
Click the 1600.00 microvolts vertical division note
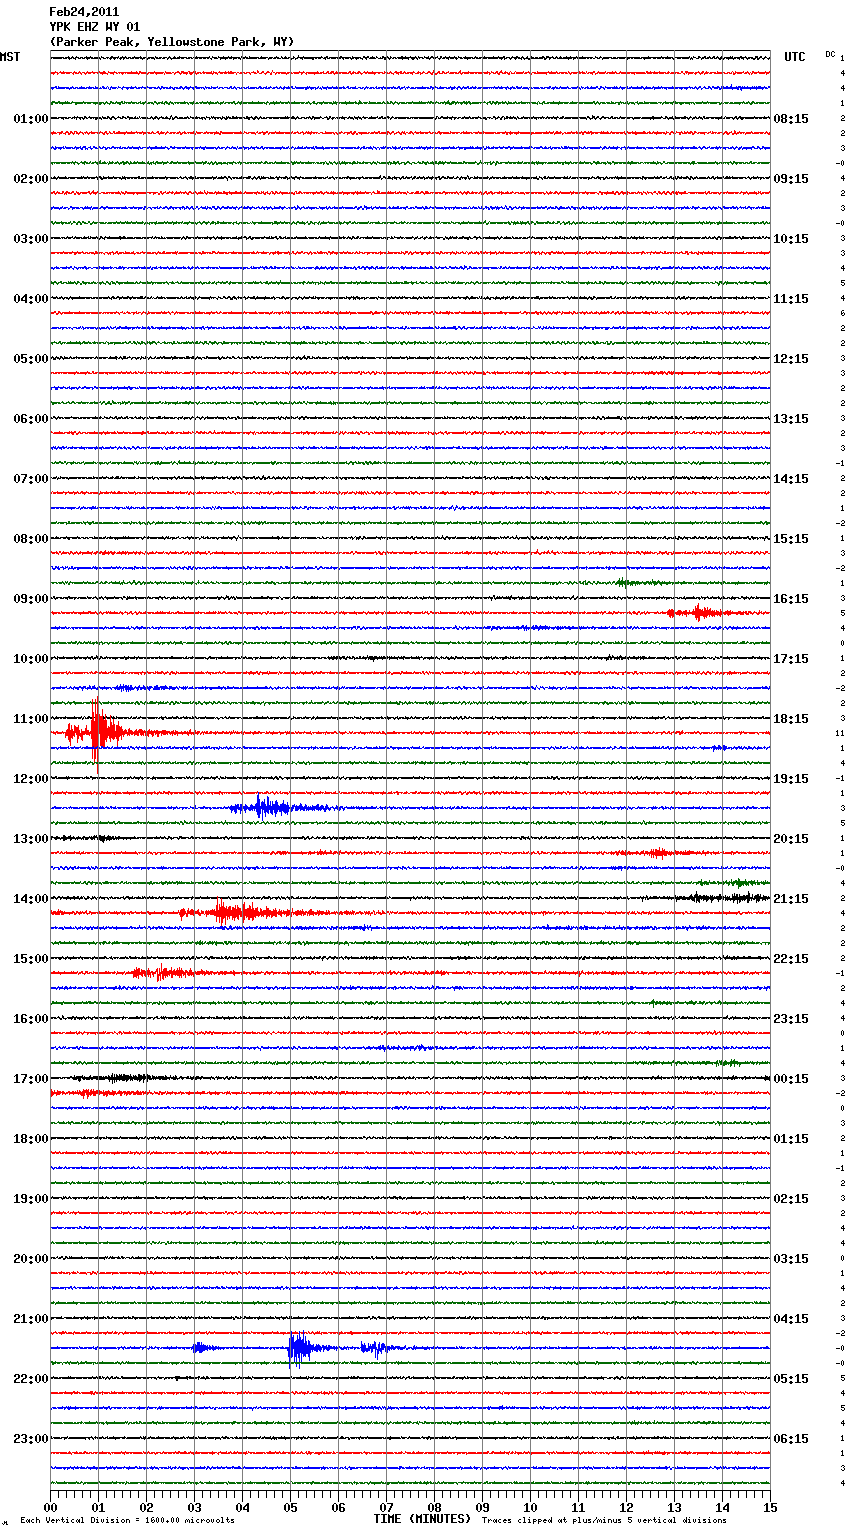(x=127, y=1521)
